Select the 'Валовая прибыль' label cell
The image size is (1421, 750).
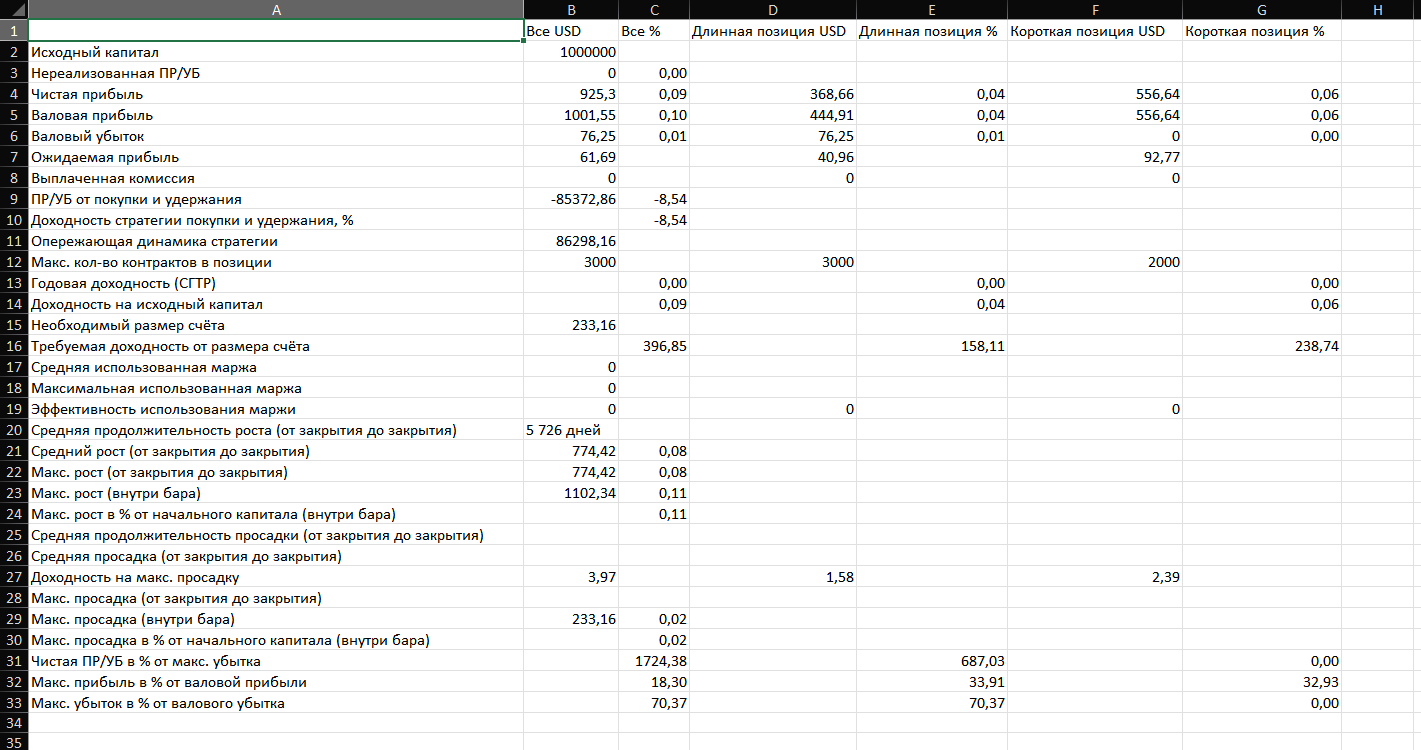click(276, 115)
